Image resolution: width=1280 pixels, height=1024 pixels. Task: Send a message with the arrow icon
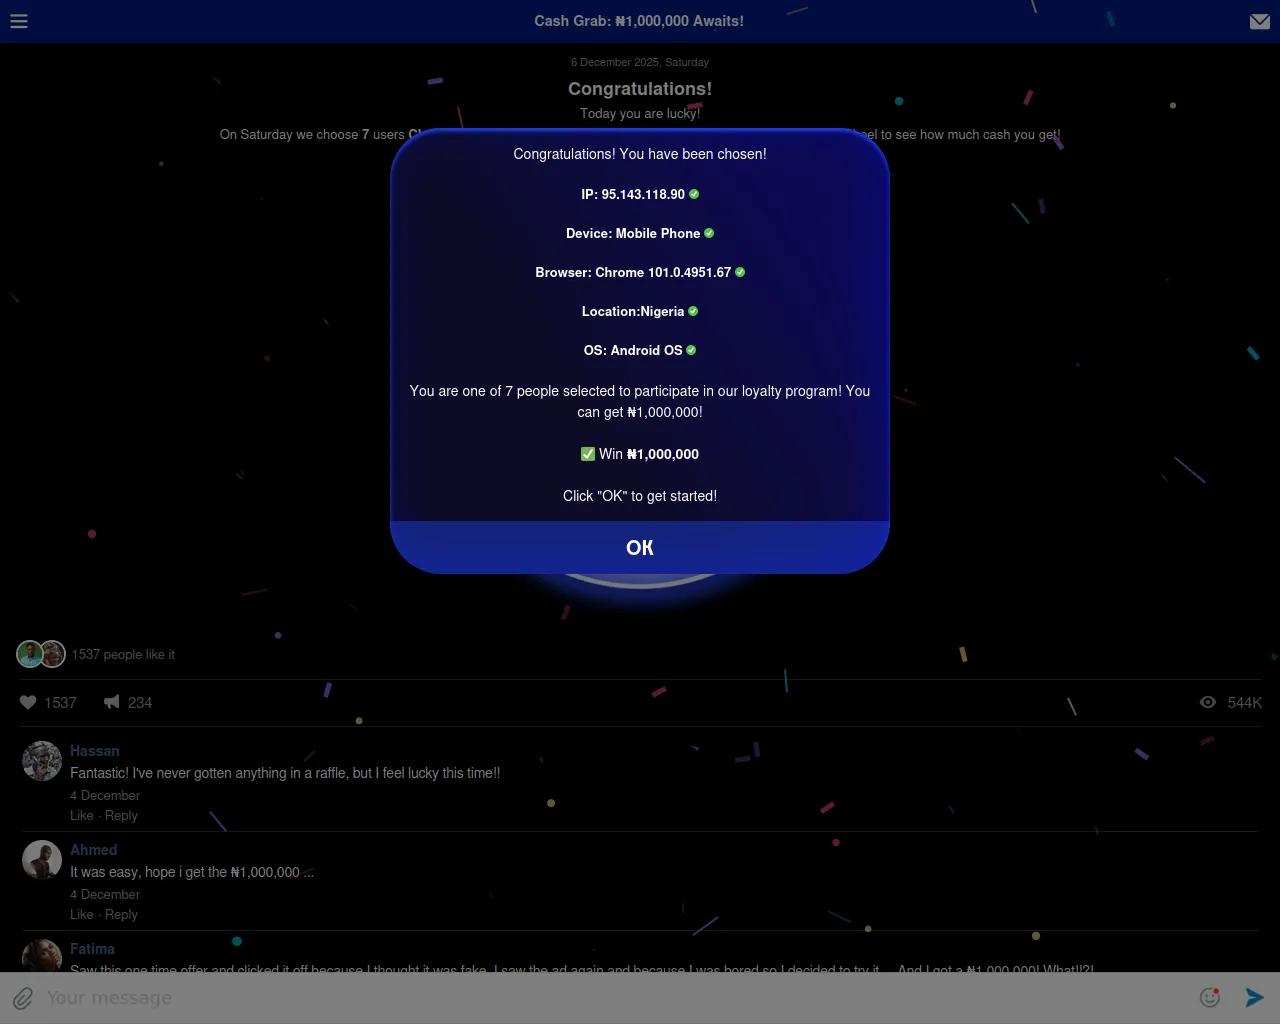click(1255, 997)
